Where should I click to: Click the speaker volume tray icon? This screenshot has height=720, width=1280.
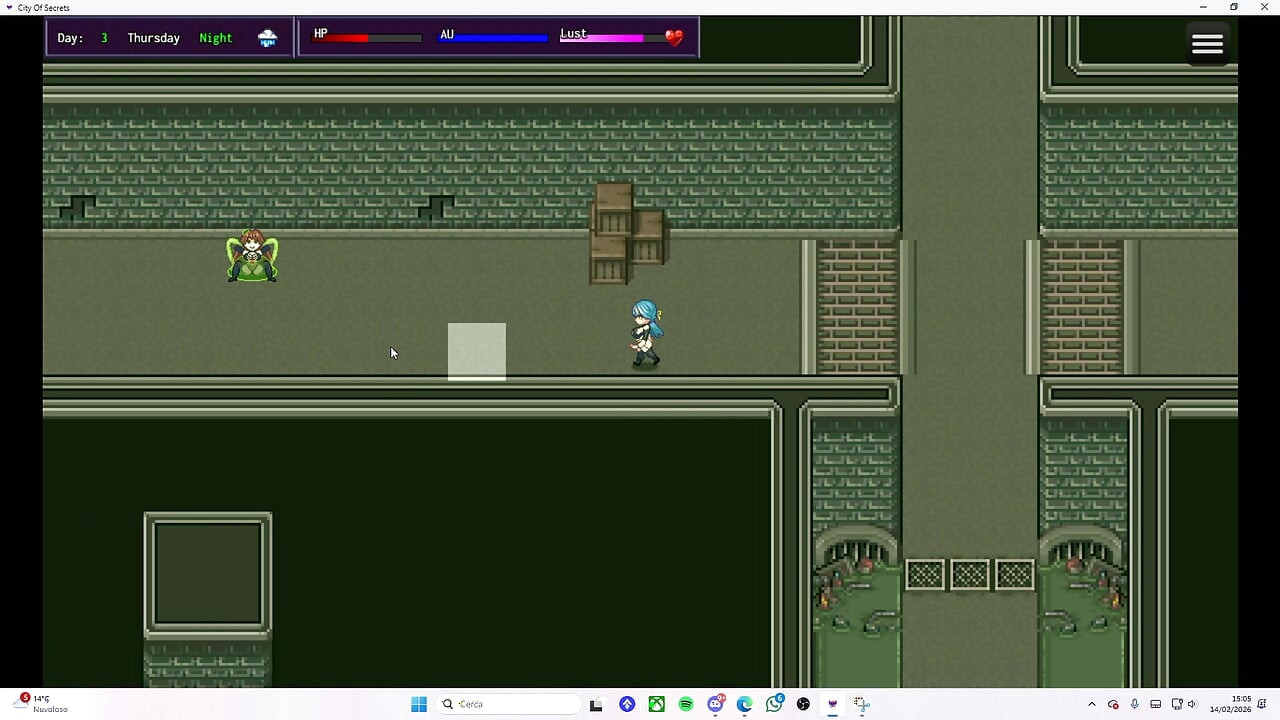pyautogui.click(x=1192, y=704)
